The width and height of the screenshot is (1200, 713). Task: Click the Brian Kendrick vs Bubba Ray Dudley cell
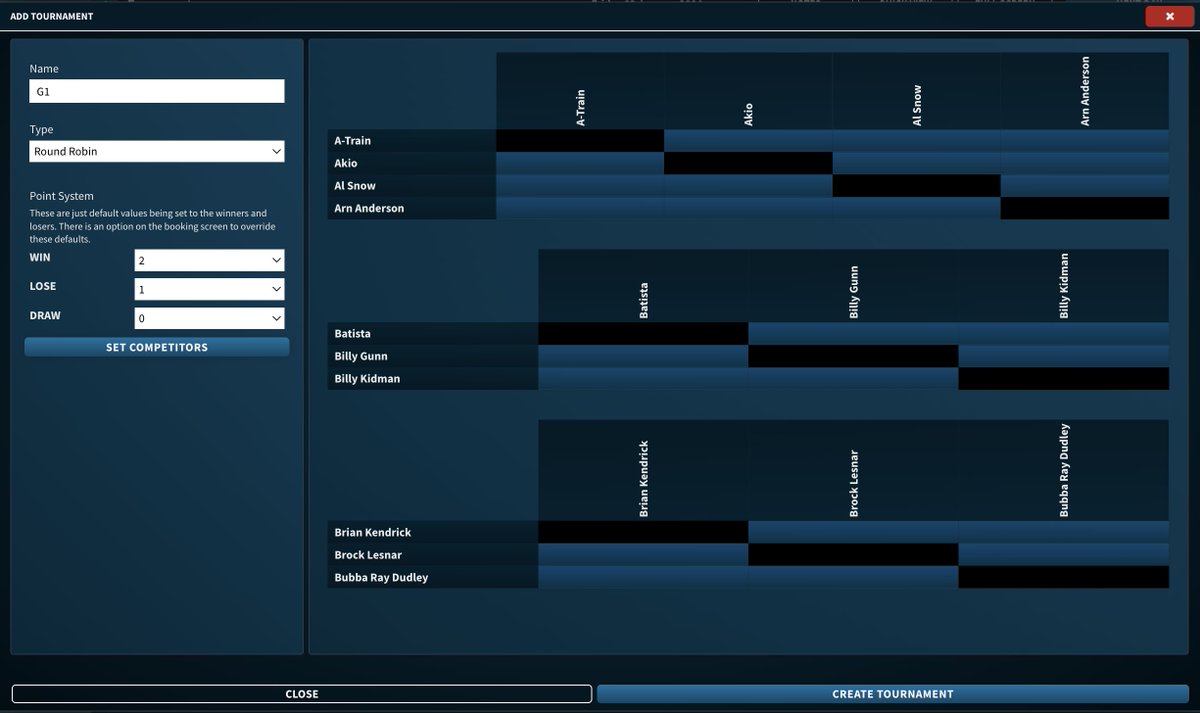(1064, 533)
